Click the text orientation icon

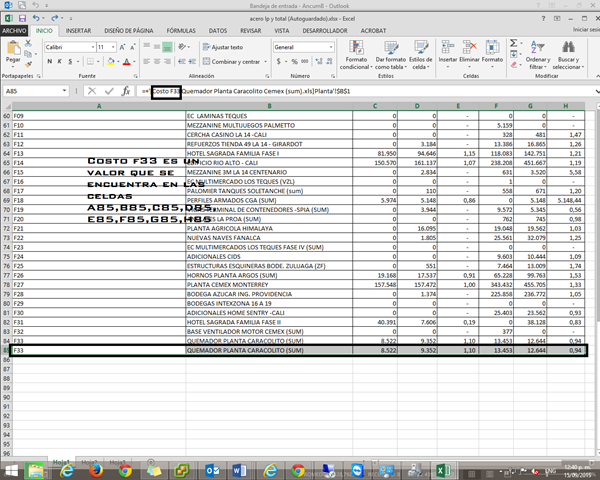click(x=182, y=47)
